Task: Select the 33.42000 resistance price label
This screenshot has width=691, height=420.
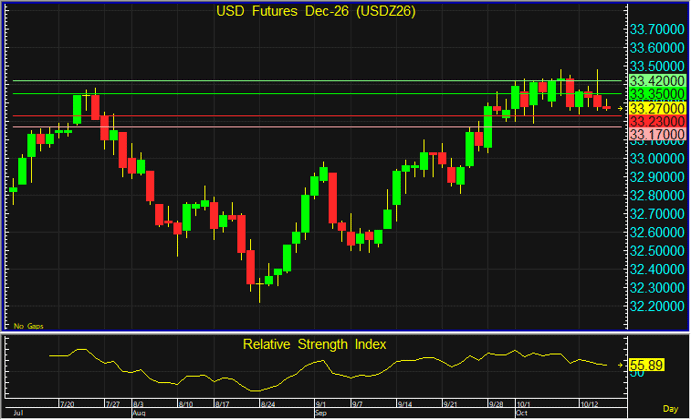Action: (x=657, y=81)
